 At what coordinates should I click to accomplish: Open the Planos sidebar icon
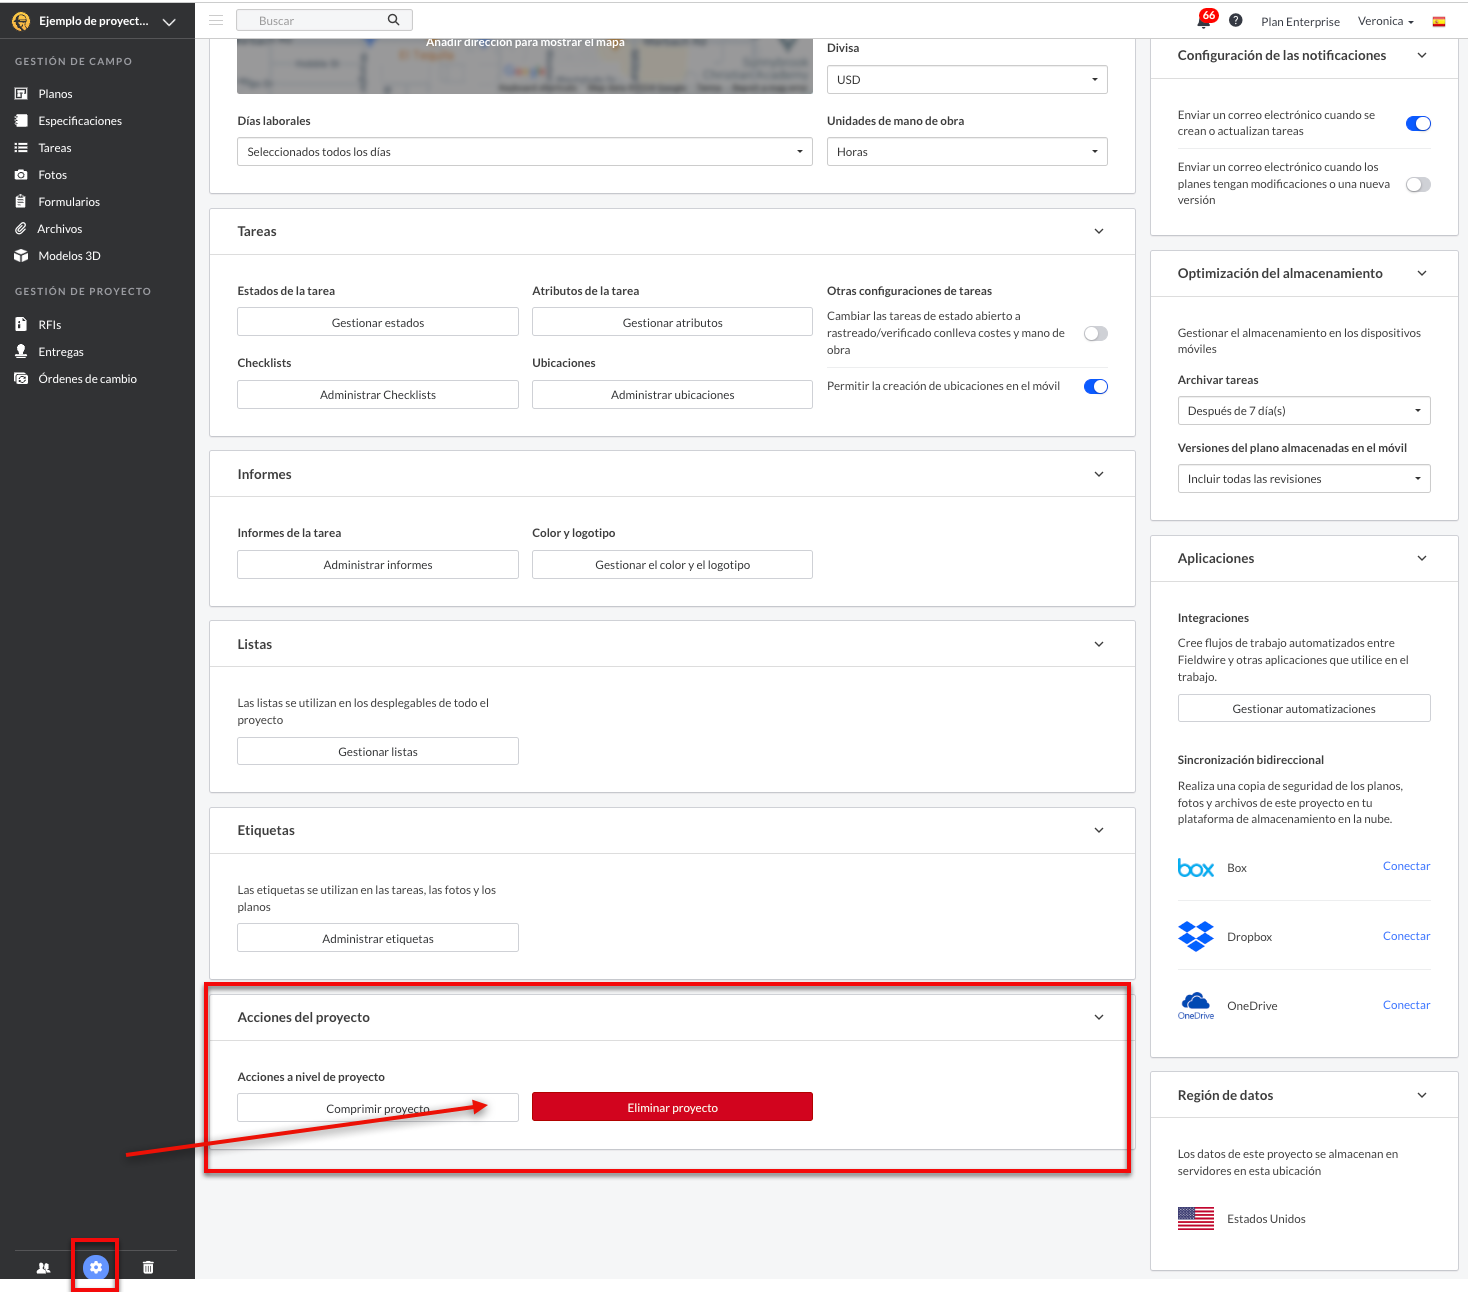tap(21, 94)
